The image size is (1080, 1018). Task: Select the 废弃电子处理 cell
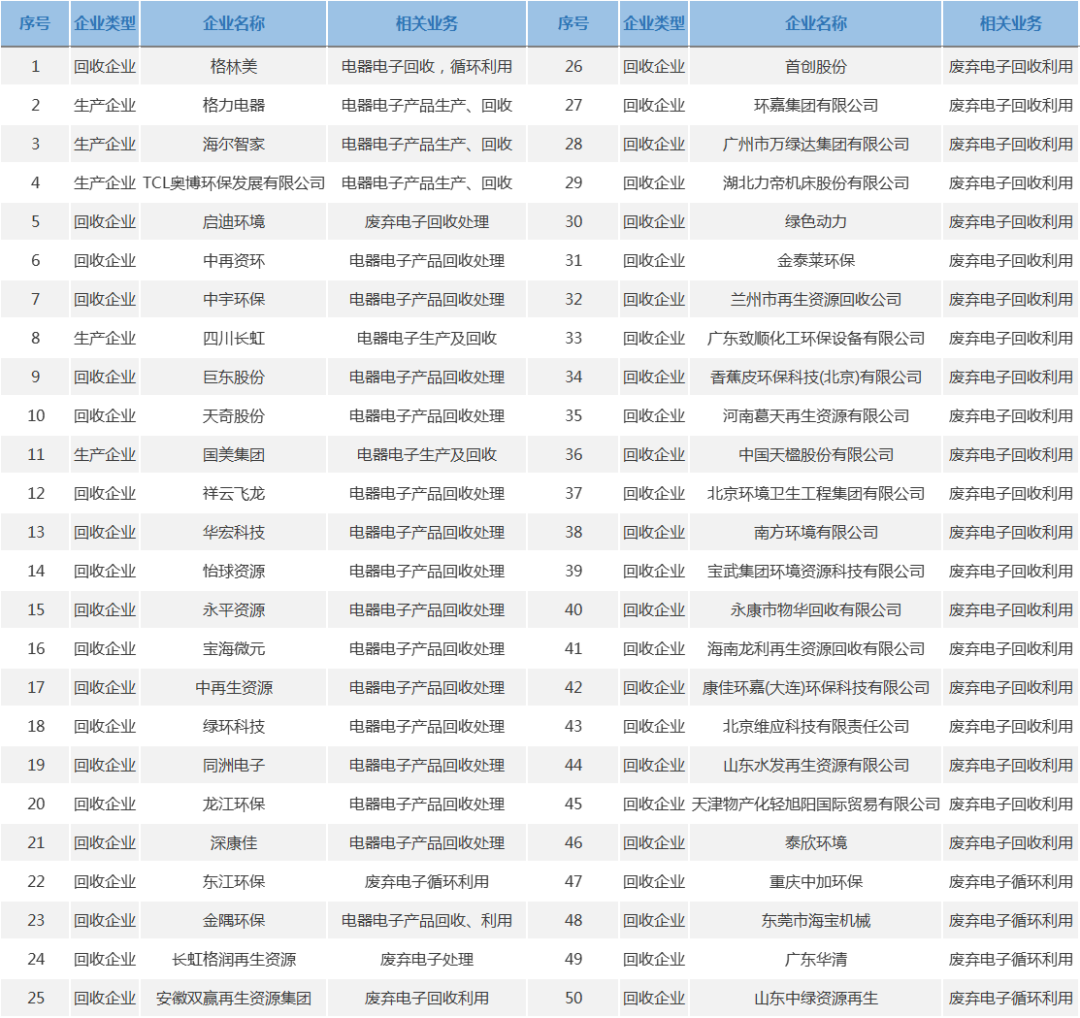[x=426, y=959]
